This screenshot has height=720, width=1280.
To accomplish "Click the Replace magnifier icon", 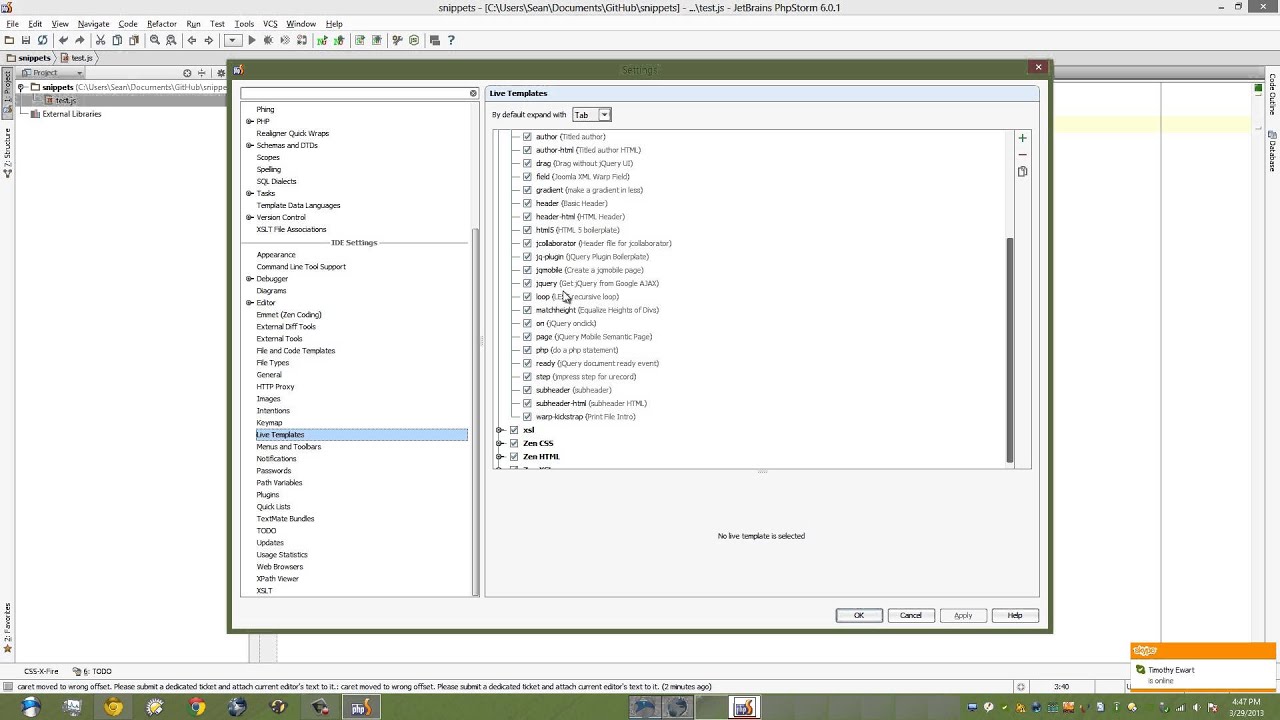I will tap(171, 40).
